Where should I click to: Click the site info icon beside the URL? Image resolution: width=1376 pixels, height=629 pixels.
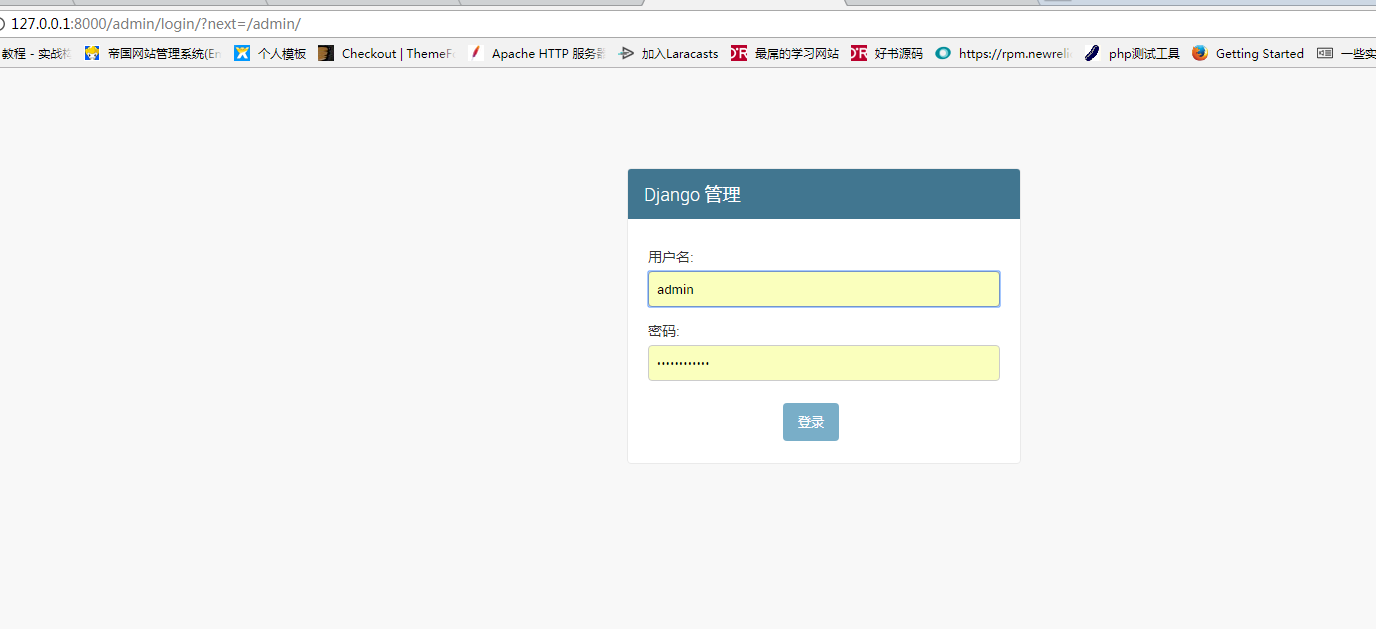tap(2, 24)
